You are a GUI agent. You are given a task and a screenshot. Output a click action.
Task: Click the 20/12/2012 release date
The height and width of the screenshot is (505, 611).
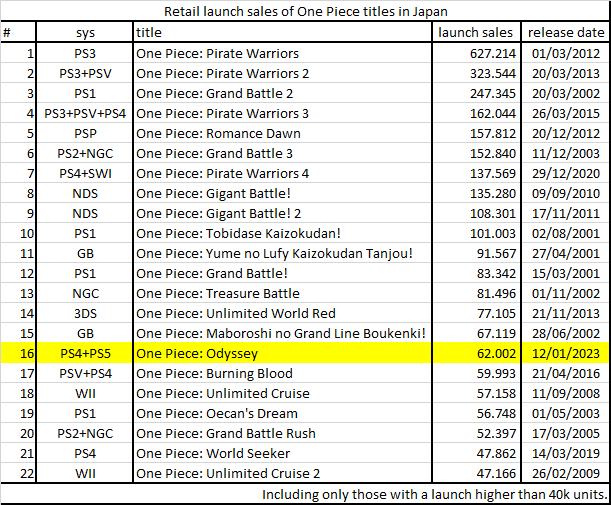(x=566, y=134)
